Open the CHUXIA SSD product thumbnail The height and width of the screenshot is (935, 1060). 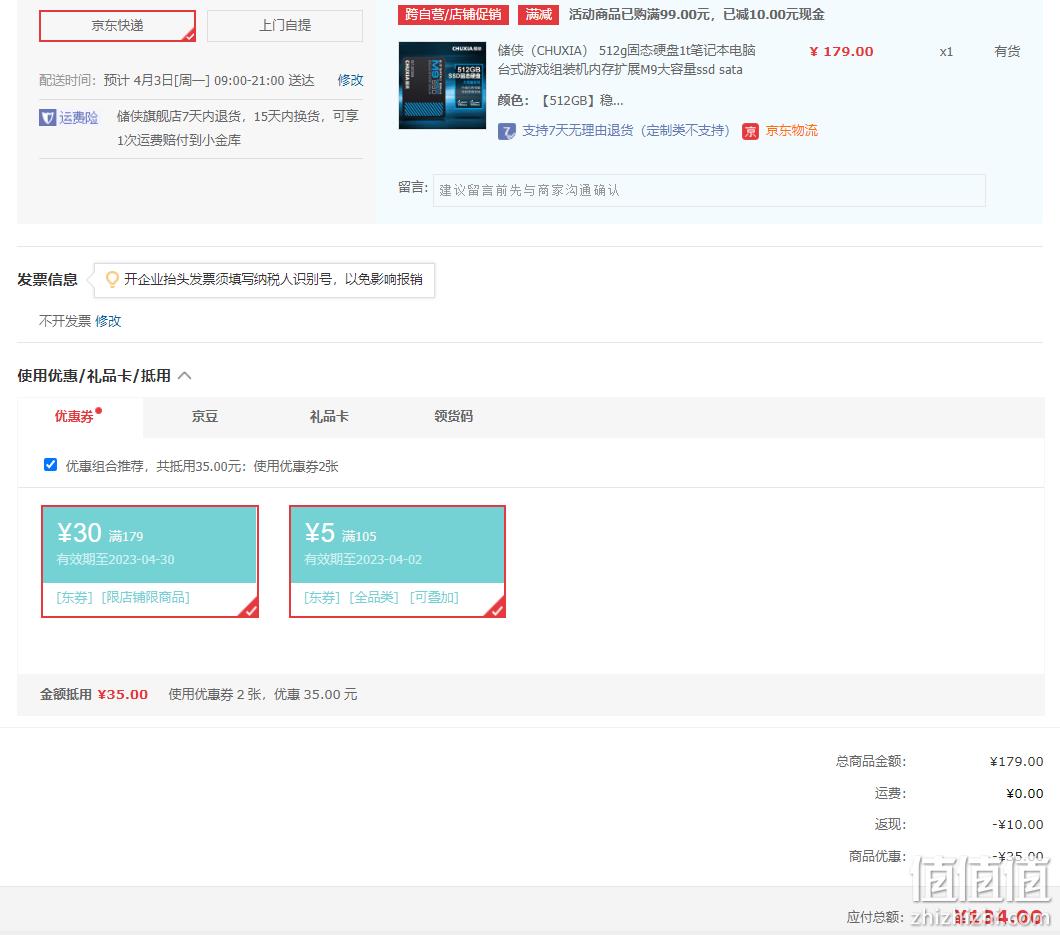[x=442, y=85]
